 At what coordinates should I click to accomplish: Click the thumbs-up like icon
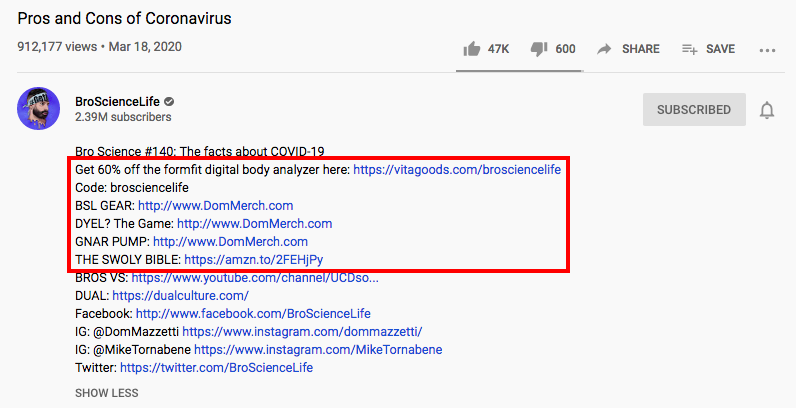[472, 49]
